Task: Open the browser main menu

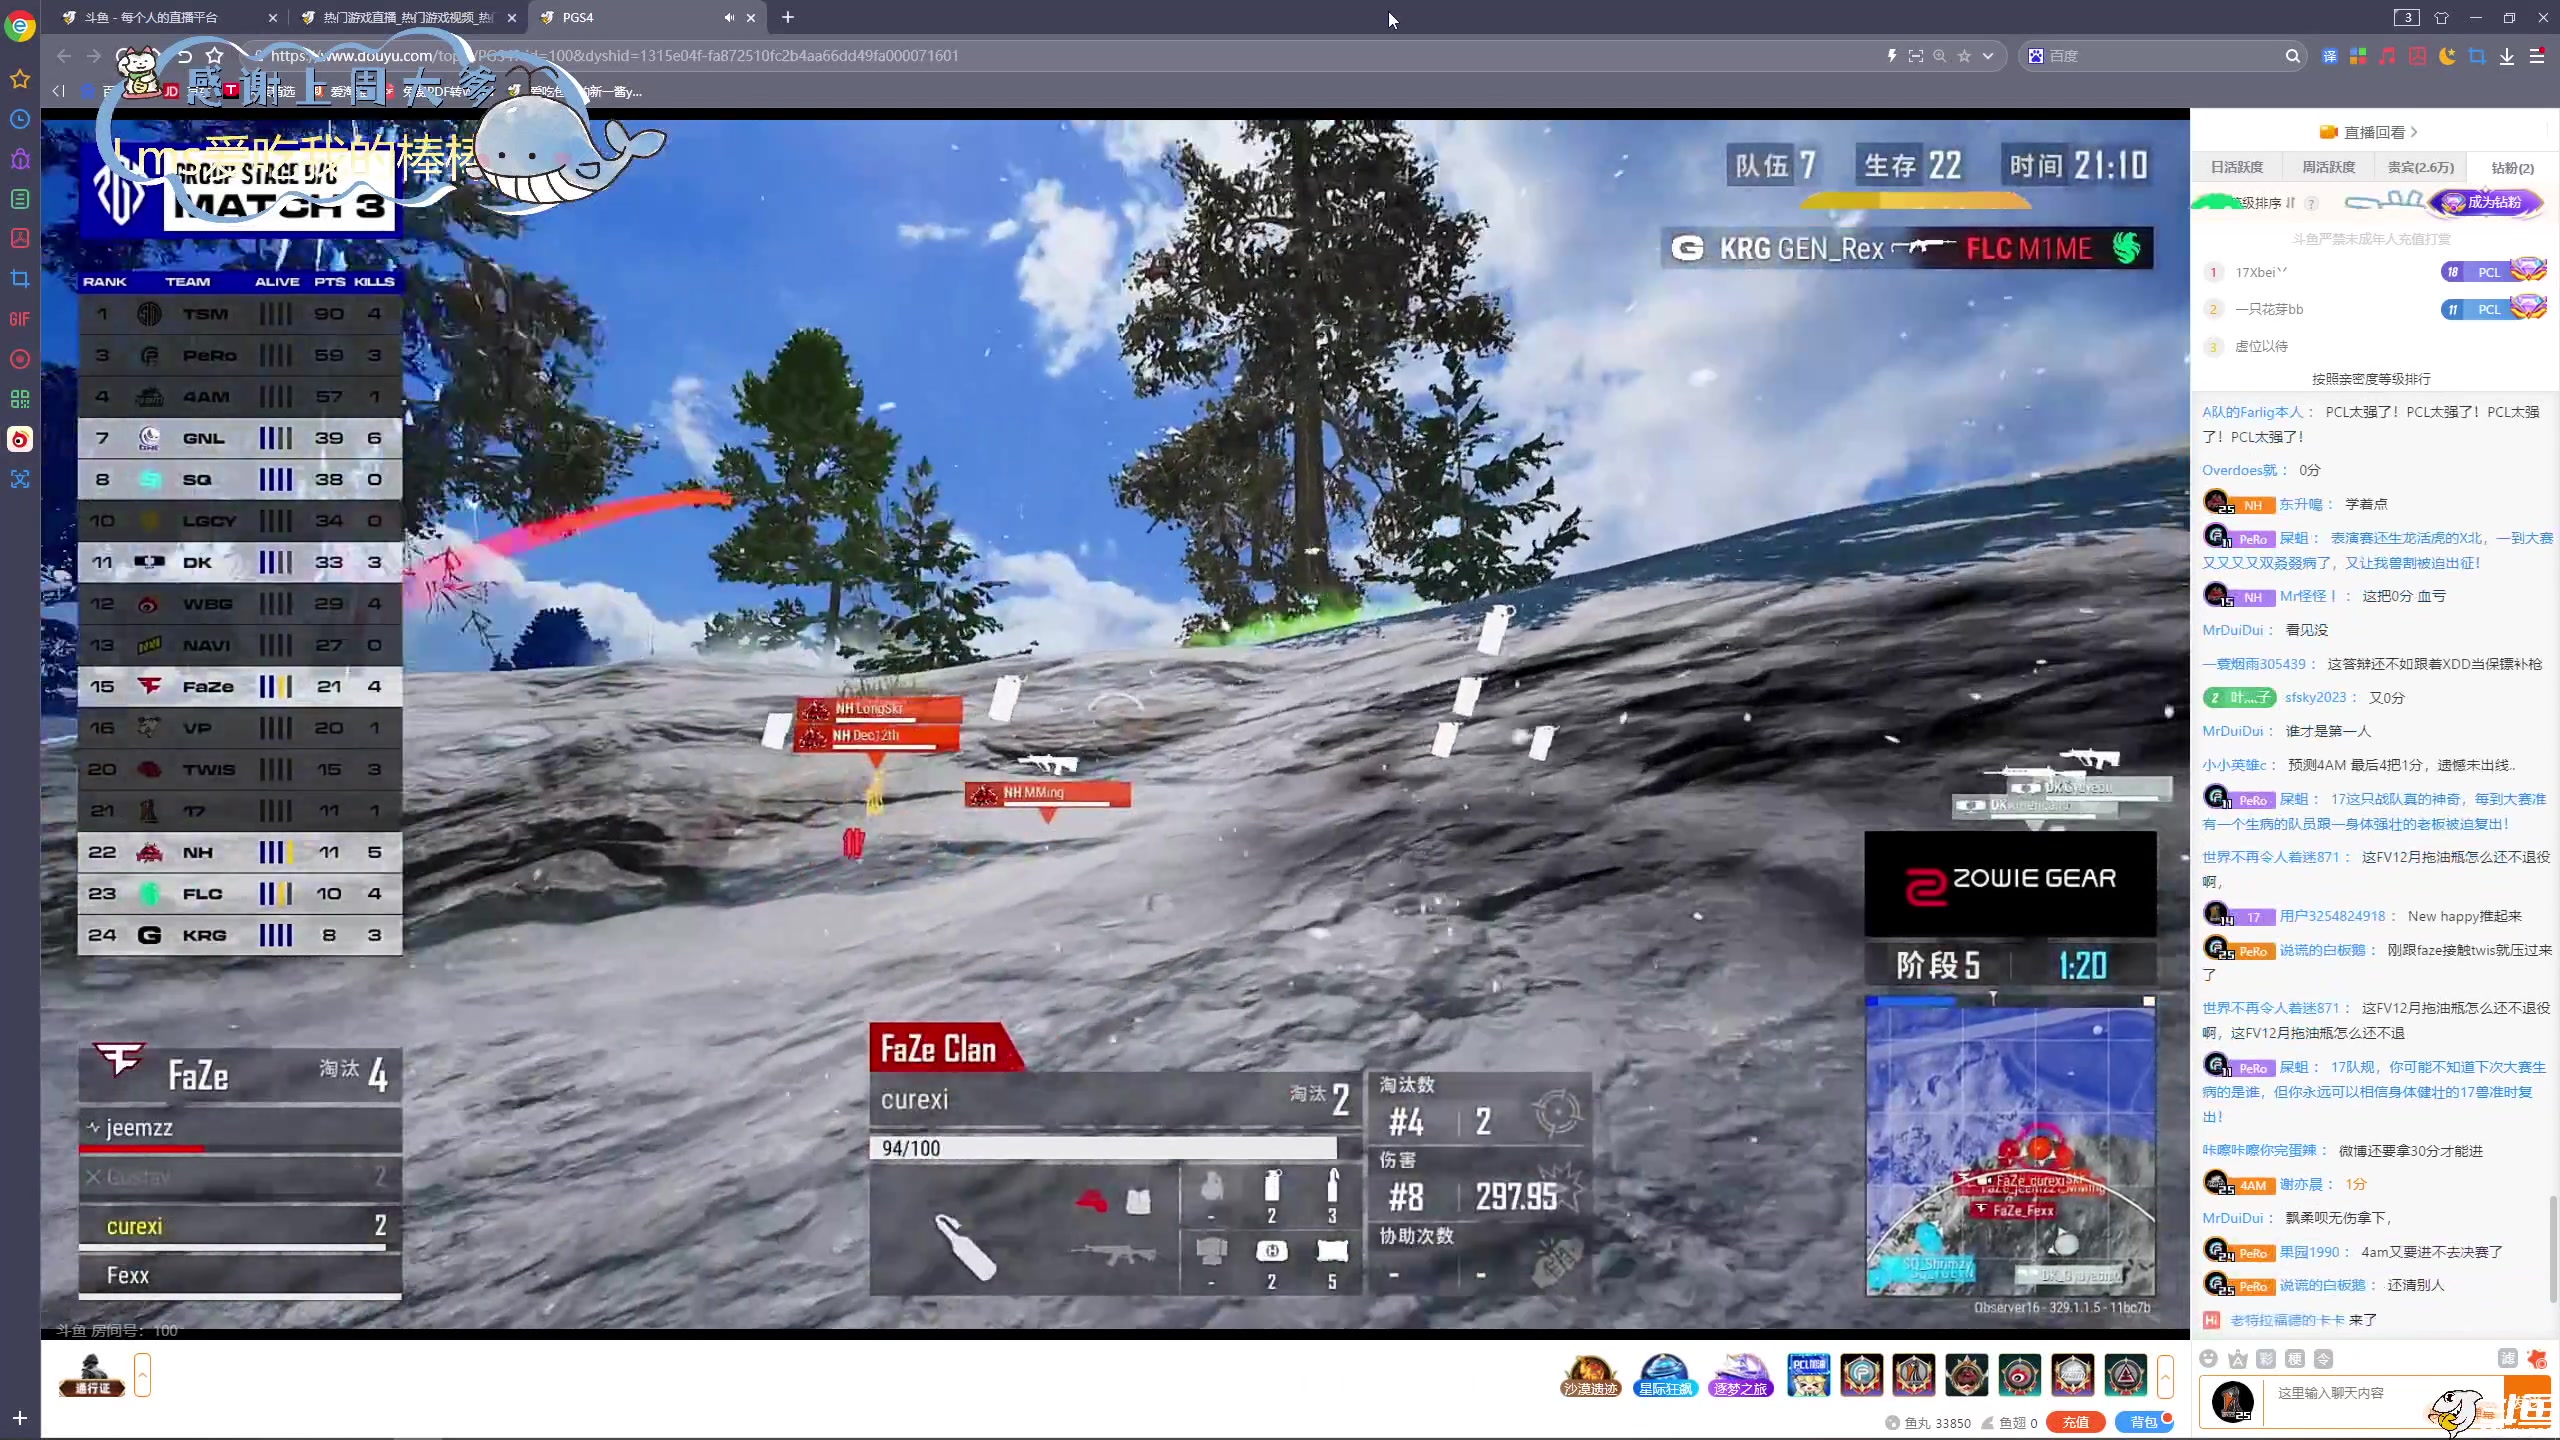Action: click(2537, 56)
